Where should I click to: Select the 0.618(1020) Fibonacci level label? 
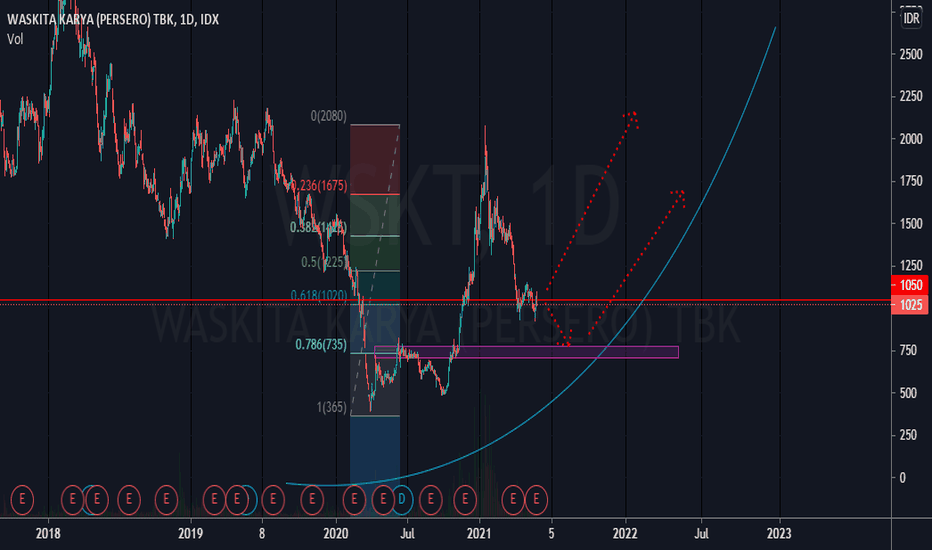(319, 296)
